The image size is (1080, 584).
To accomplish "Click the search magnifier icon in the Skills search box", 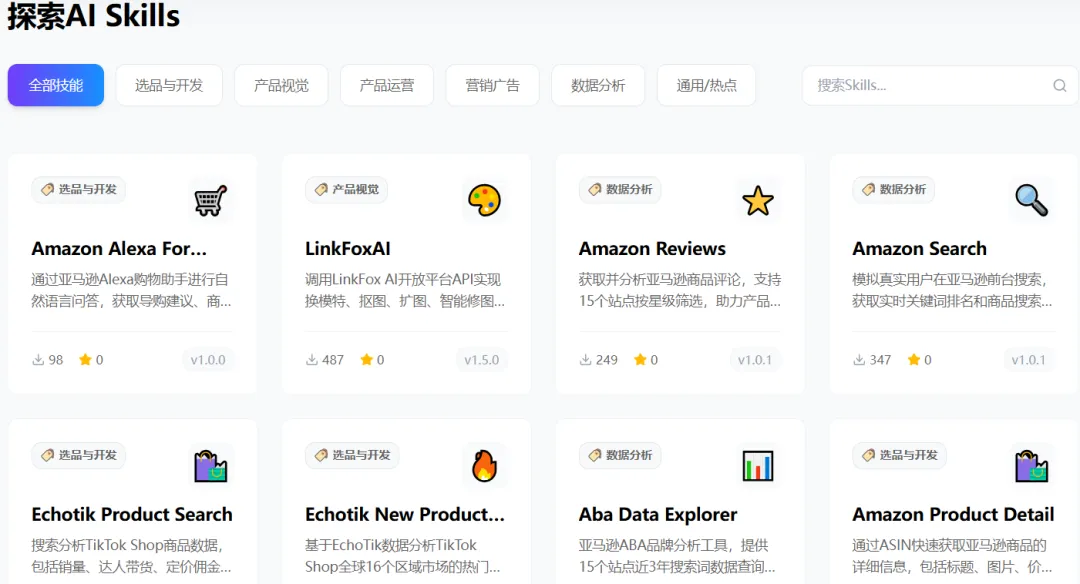I will (x=1059, y=85).
